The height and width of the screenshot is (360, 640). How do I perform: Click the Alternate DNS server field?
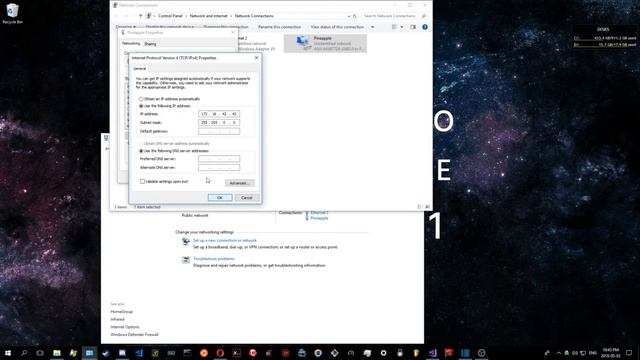(x=219, y=168)
